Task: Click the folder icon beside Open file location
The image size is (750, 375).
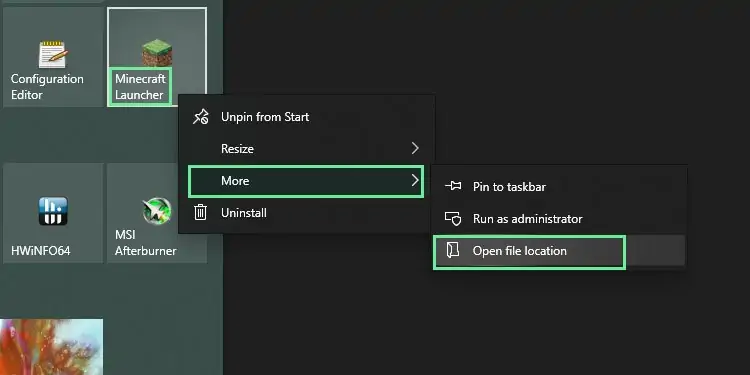Action: (452, 250)
